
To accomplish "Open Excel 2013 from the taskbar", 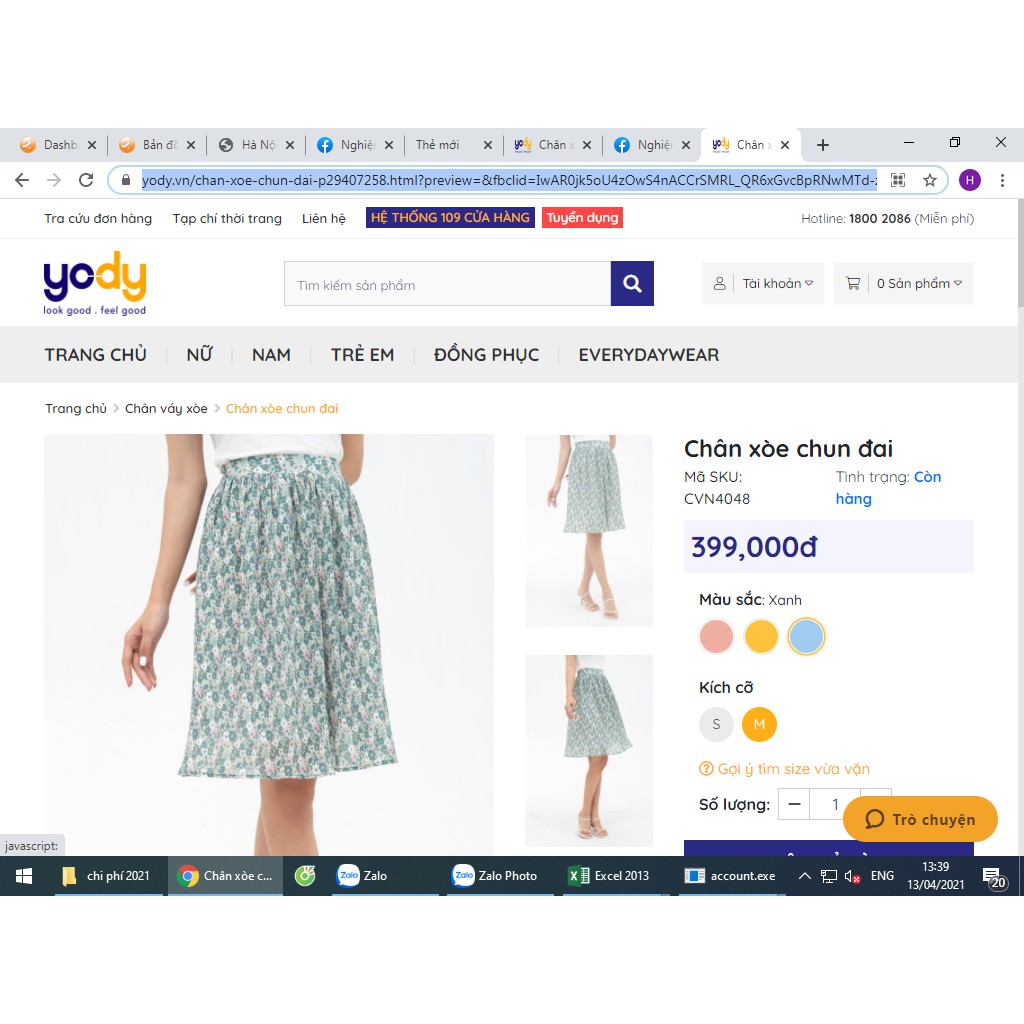I will click(x=610, y=876).
